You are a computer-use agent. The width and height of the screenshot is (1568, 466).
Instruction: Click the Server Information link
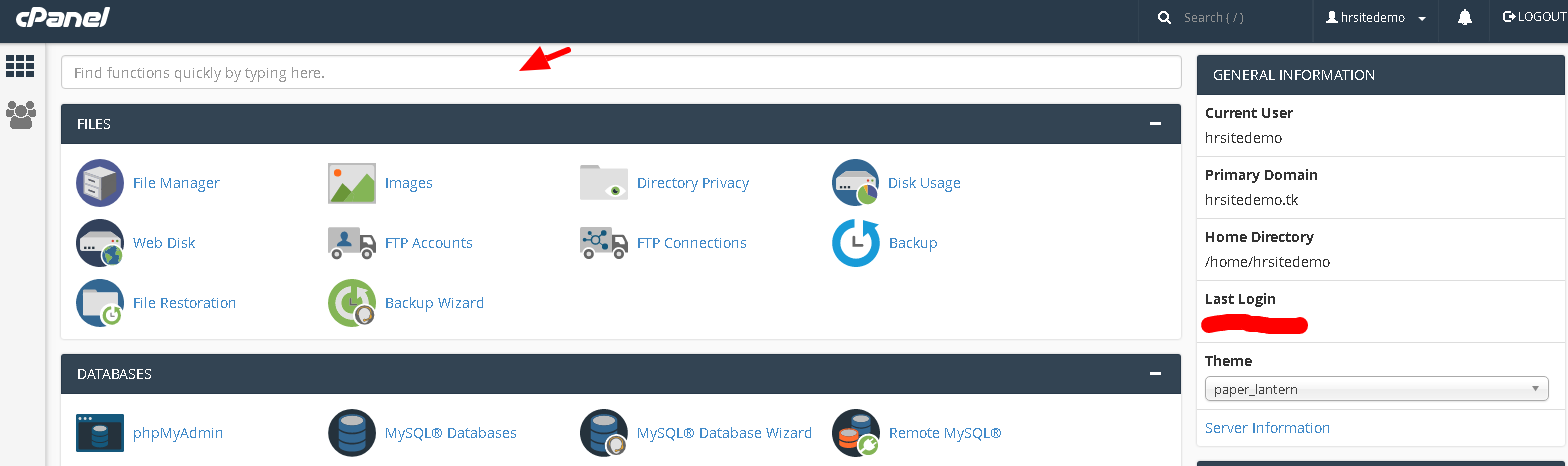tap(1267, 428)
